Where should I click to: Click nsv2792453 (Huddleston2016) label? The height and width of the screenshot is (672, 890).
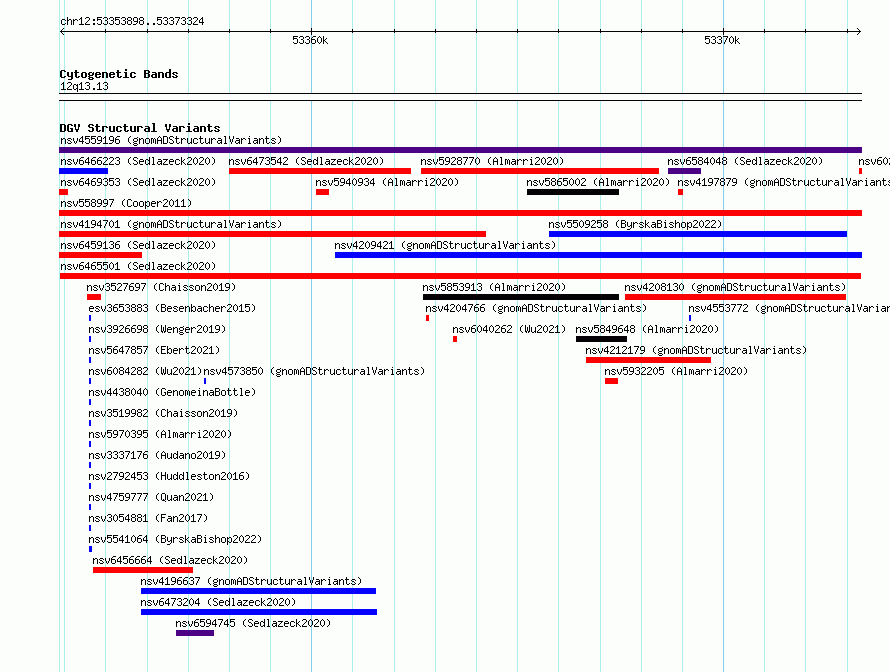169,476
